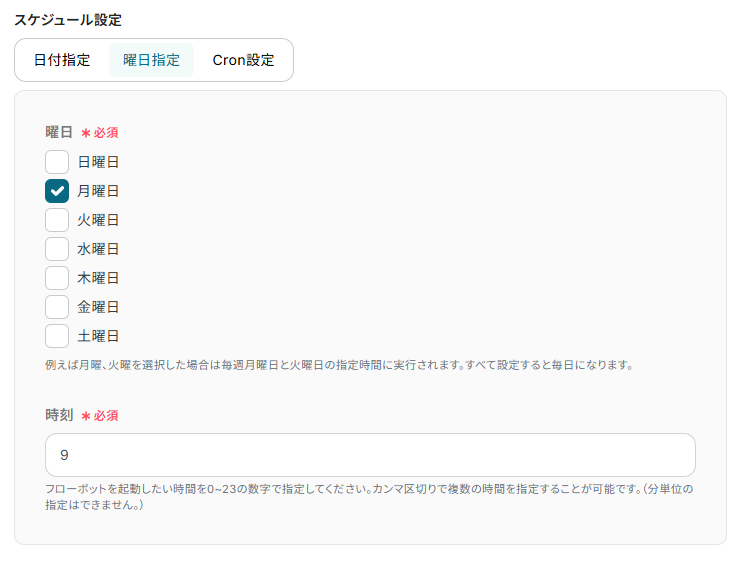Select the 木曜日 checkbox
This screenshot has height=562, width=744.
click(x=57, y=278)
